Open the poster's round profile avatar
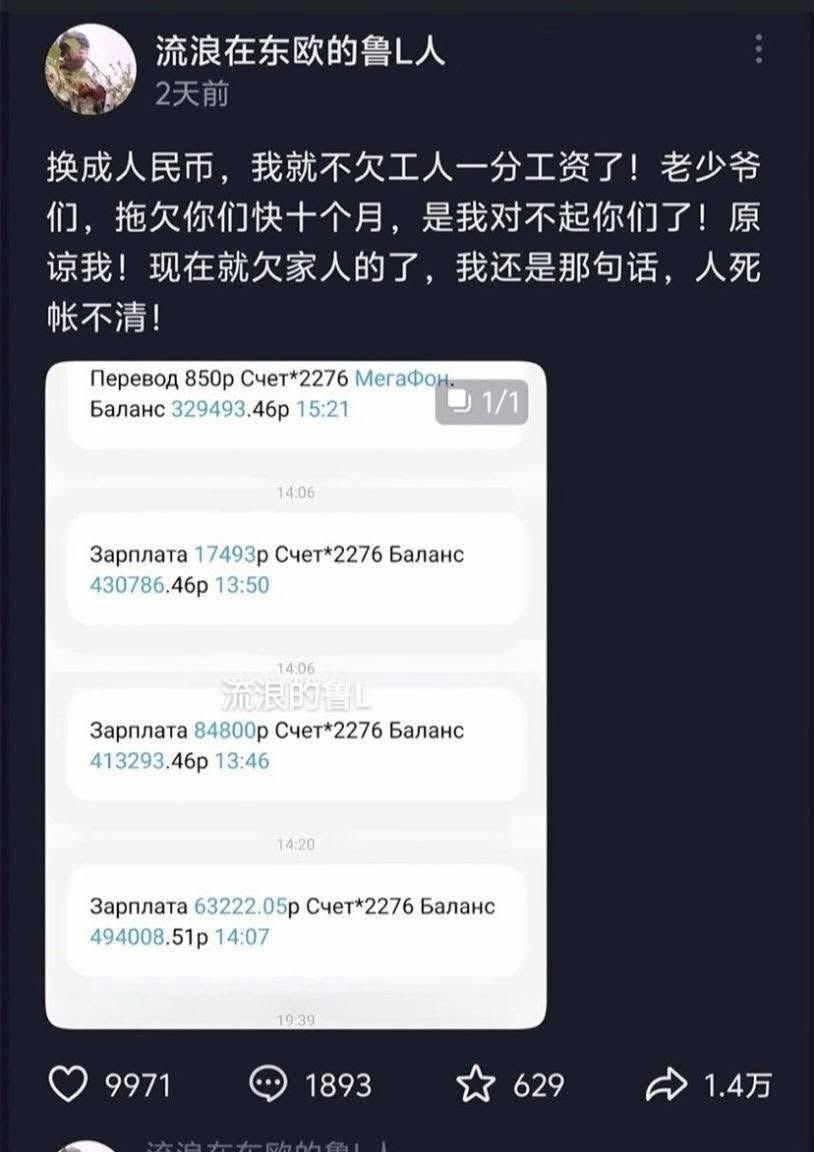The width and height of the screenshot is (814, 1152). [x=90, y=69]
